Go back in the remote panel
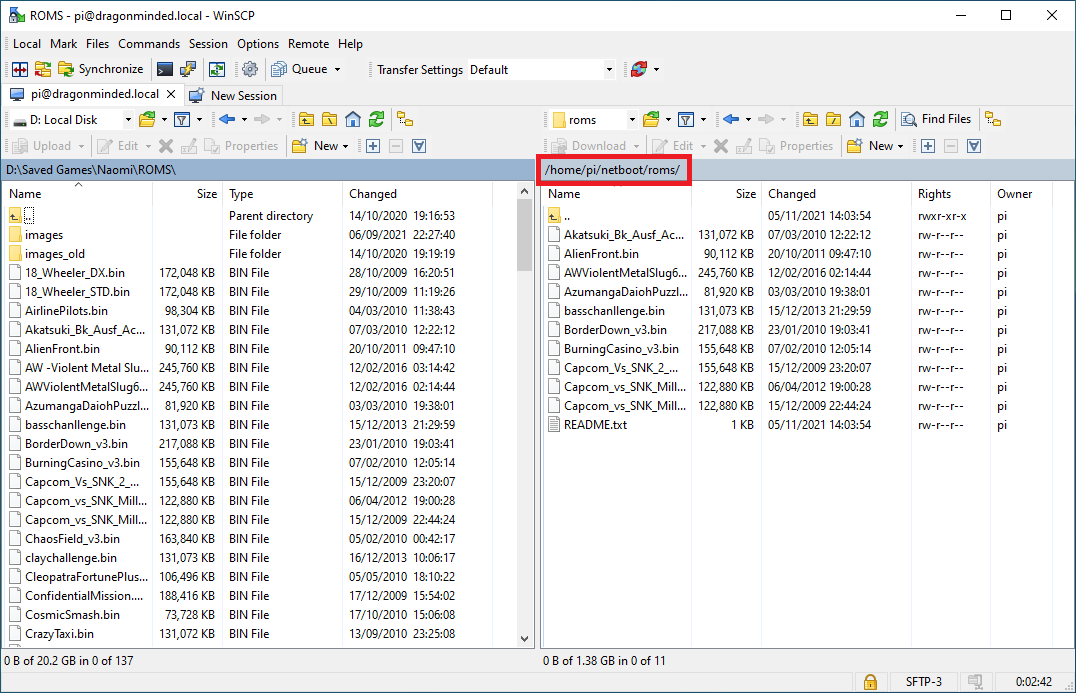This screenshot has width=1076, height=693. pyautogui.click(x=731, y=120)
